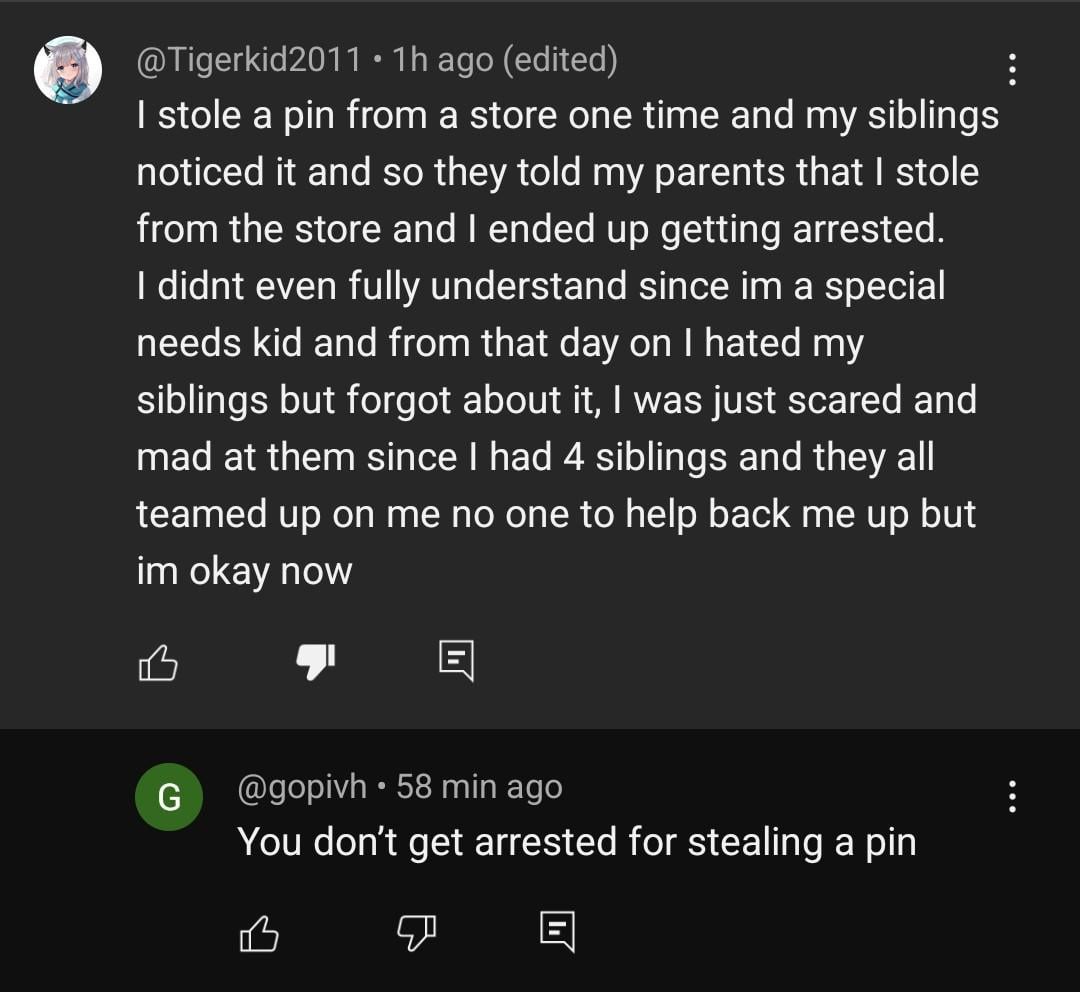1080x992 pixels.
Task: Select the kebab menu next to the first comment
Action: pos(1013,68)
